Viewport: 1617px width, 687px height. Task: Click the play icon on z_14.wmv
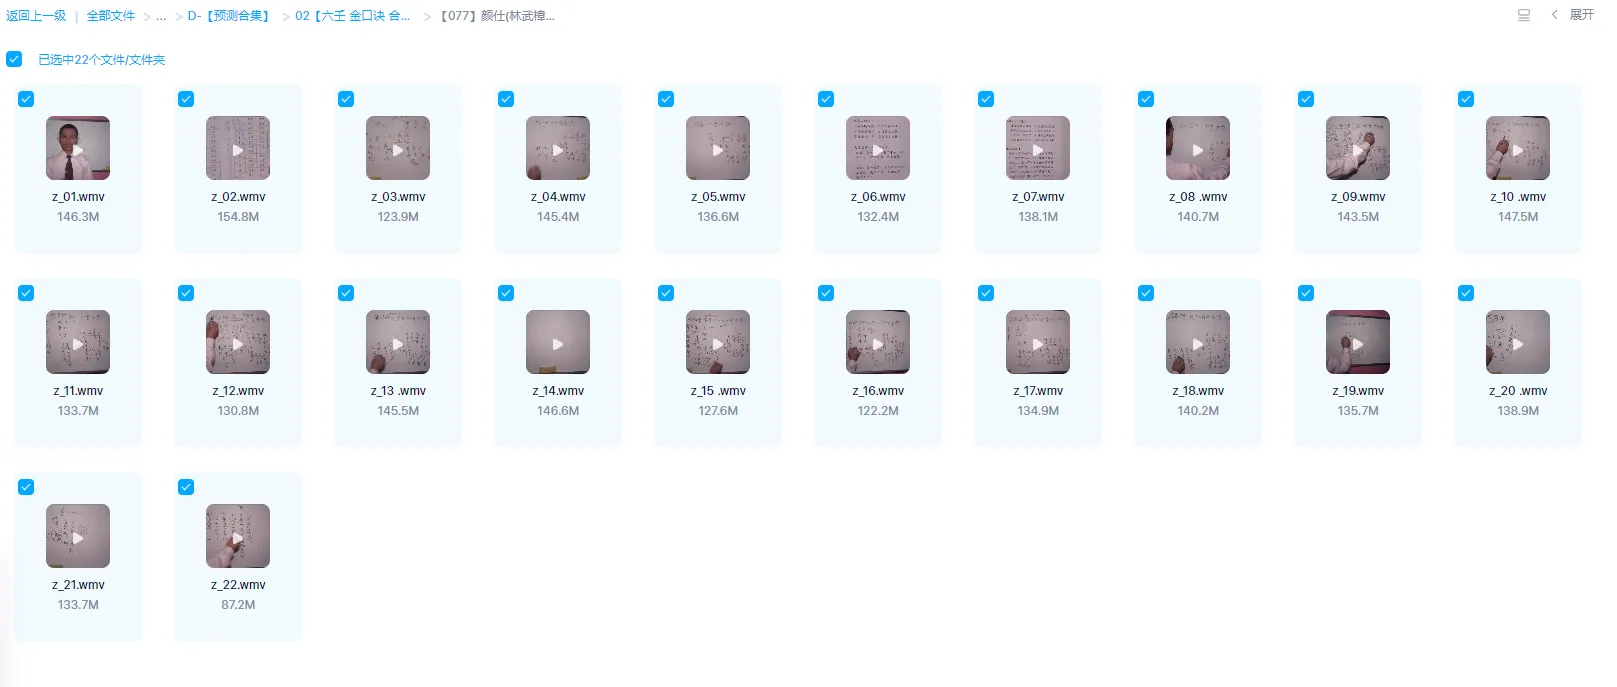coord(558,344)
